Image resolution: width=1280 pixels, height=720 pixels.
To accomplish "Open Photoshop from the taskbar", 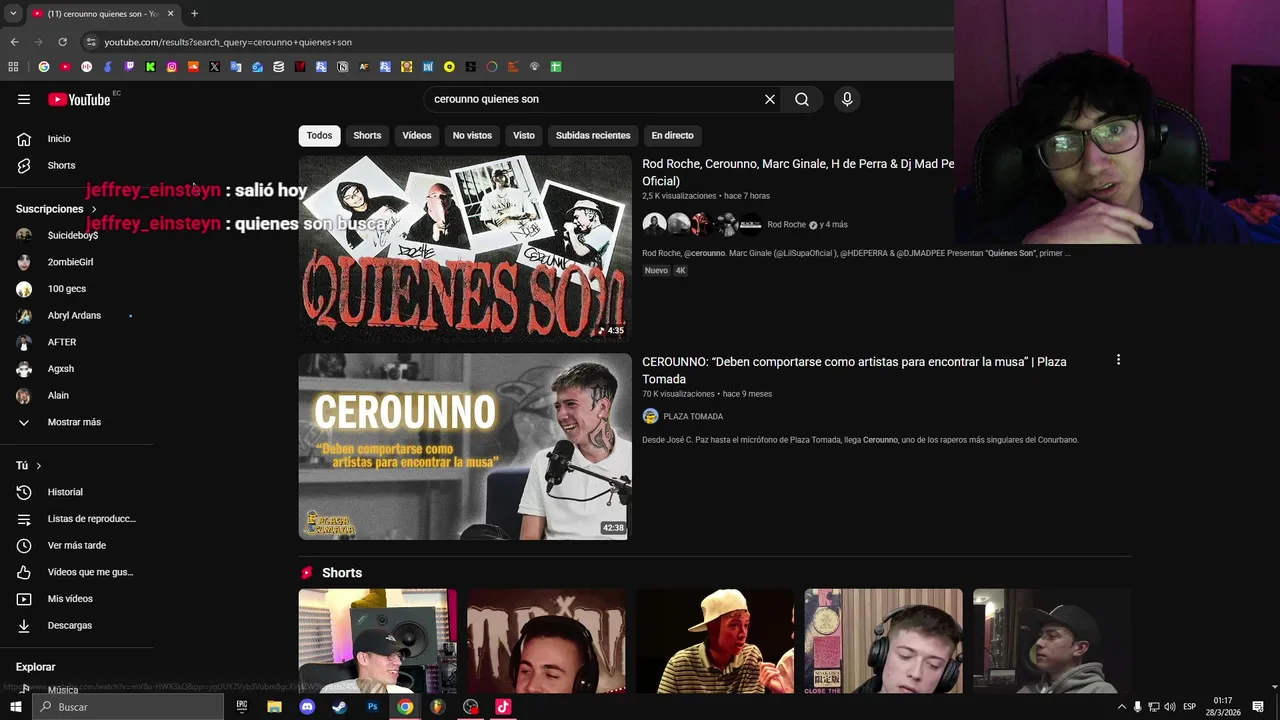I will coord(372,707).
